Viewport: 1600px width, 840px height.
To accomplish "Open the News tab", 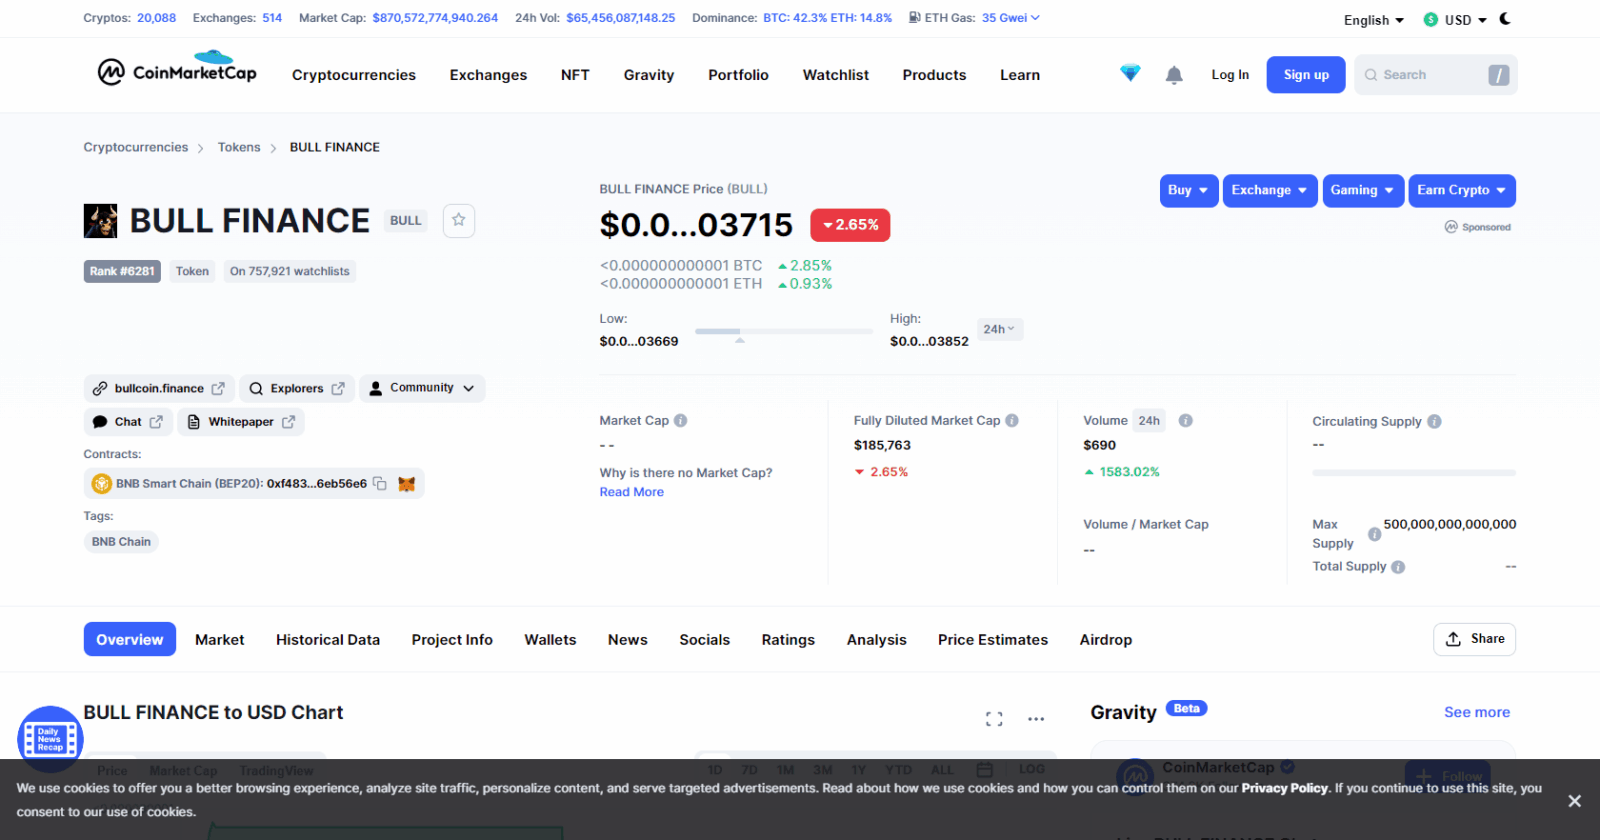I will pos(628,640).
